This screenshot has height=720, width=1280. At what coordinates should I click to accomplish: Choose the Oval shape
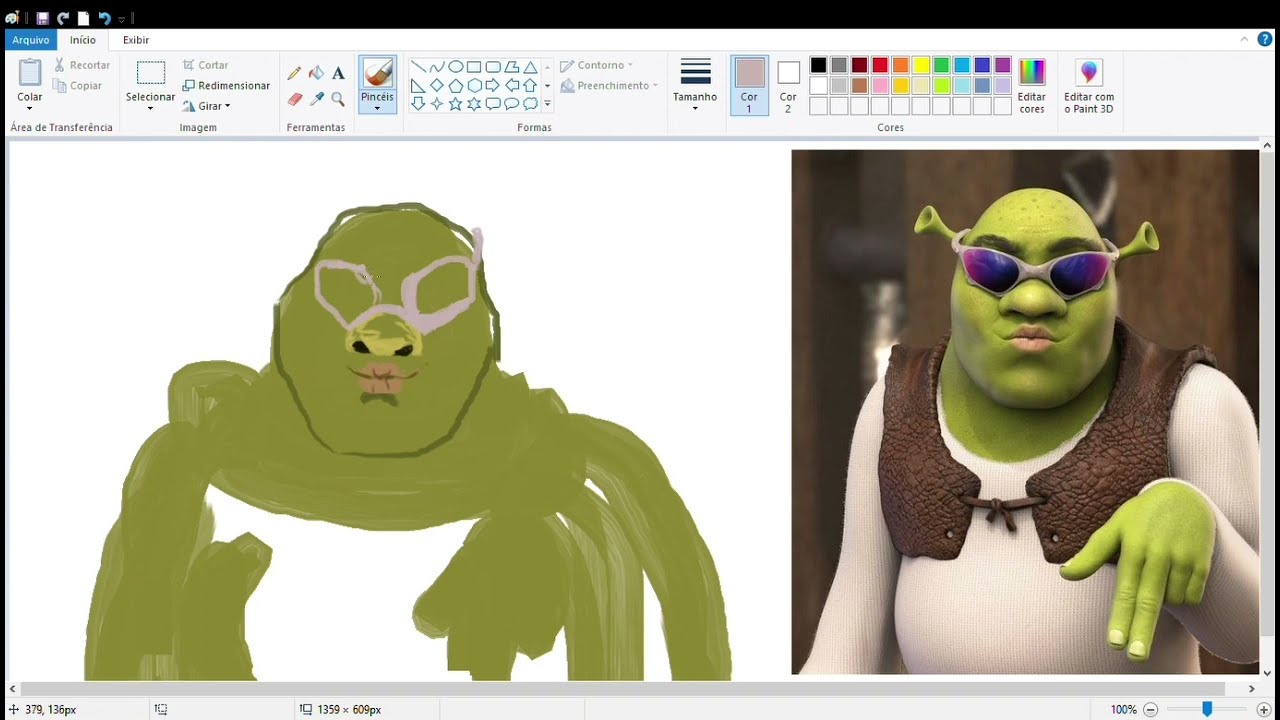pos(455,67)
